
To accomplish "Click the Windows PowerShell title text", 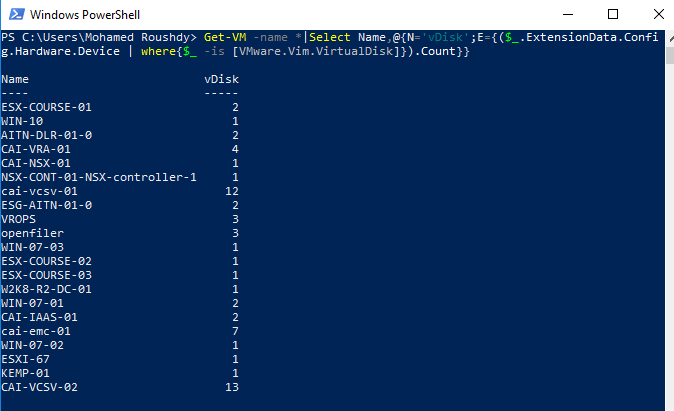I will (82, 15).
